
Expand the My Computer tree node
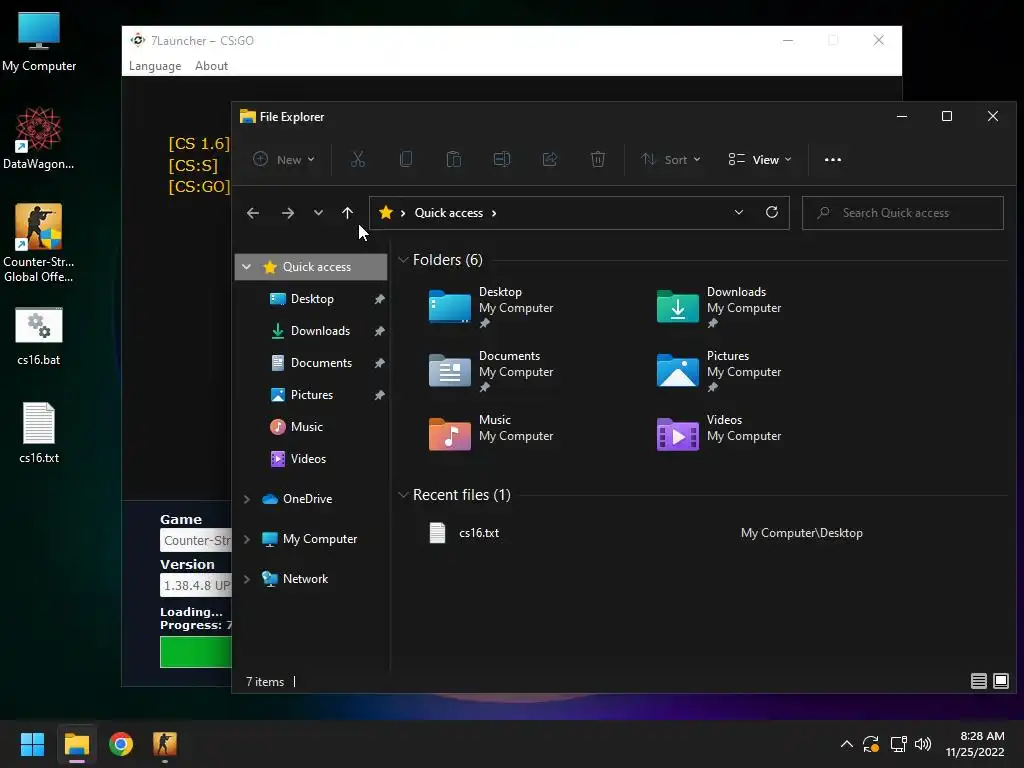point(246,539)
